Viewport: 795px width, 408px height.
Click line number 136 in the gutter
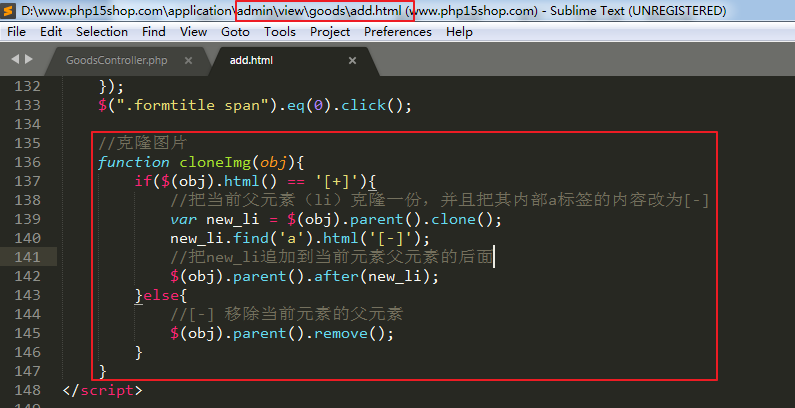coord(28,162)
